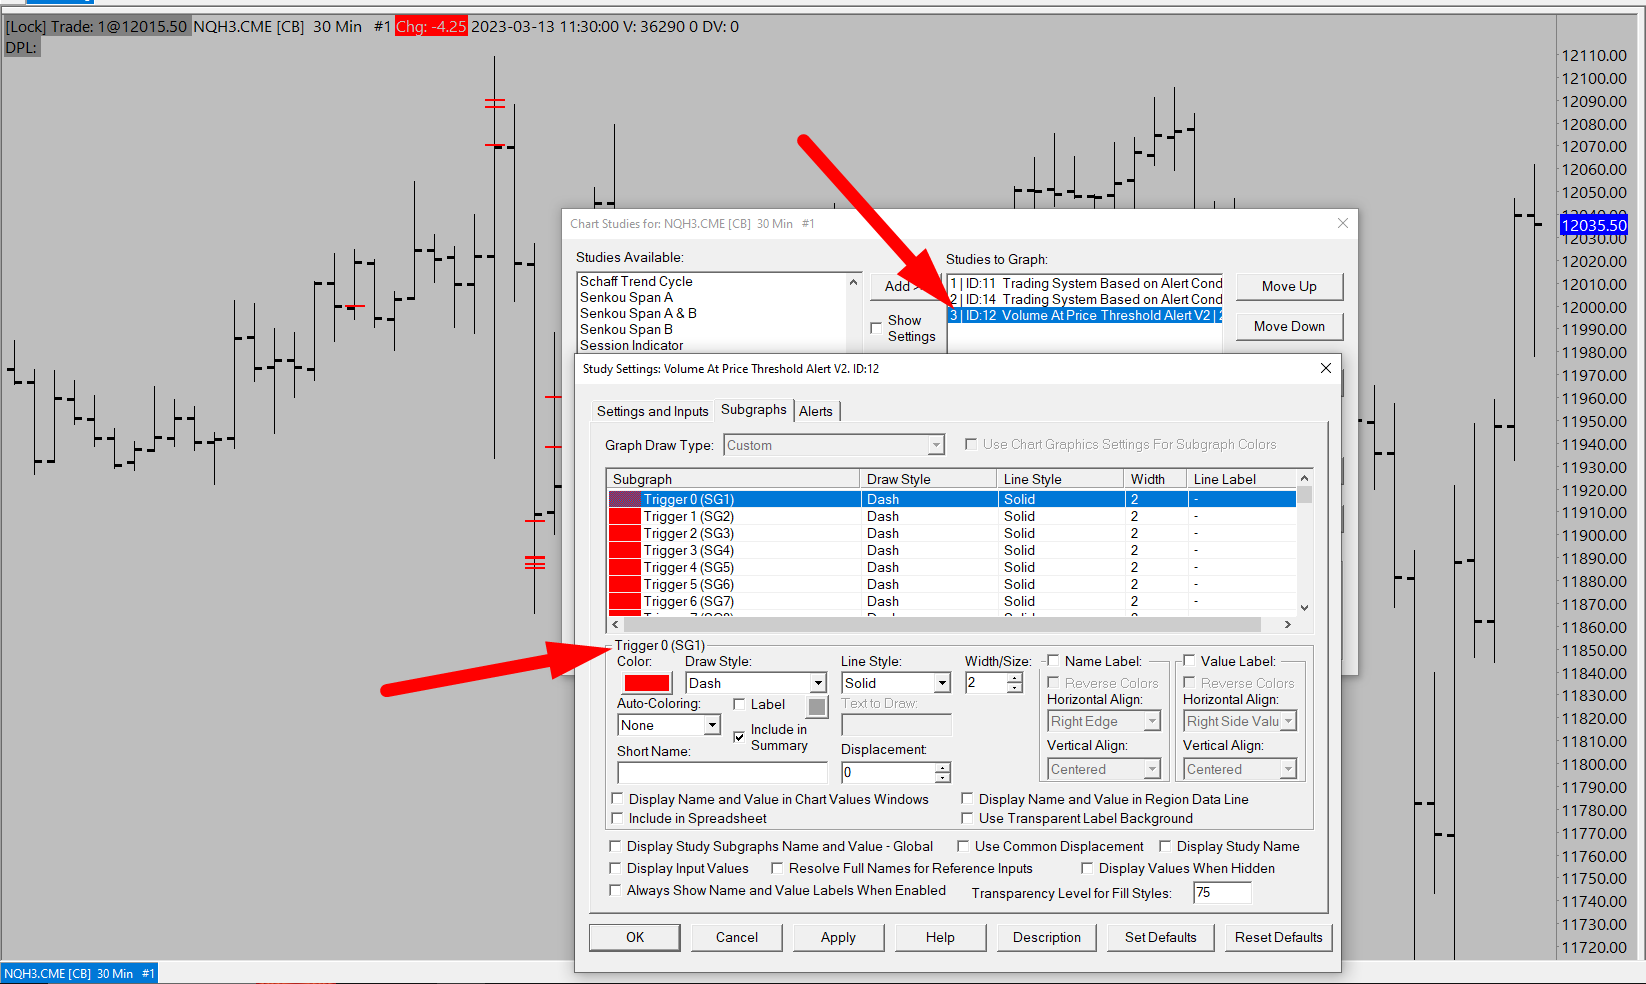Enable Use Transparent Label Background
Screen dimensions: 1646x984
tap(967, 818)
